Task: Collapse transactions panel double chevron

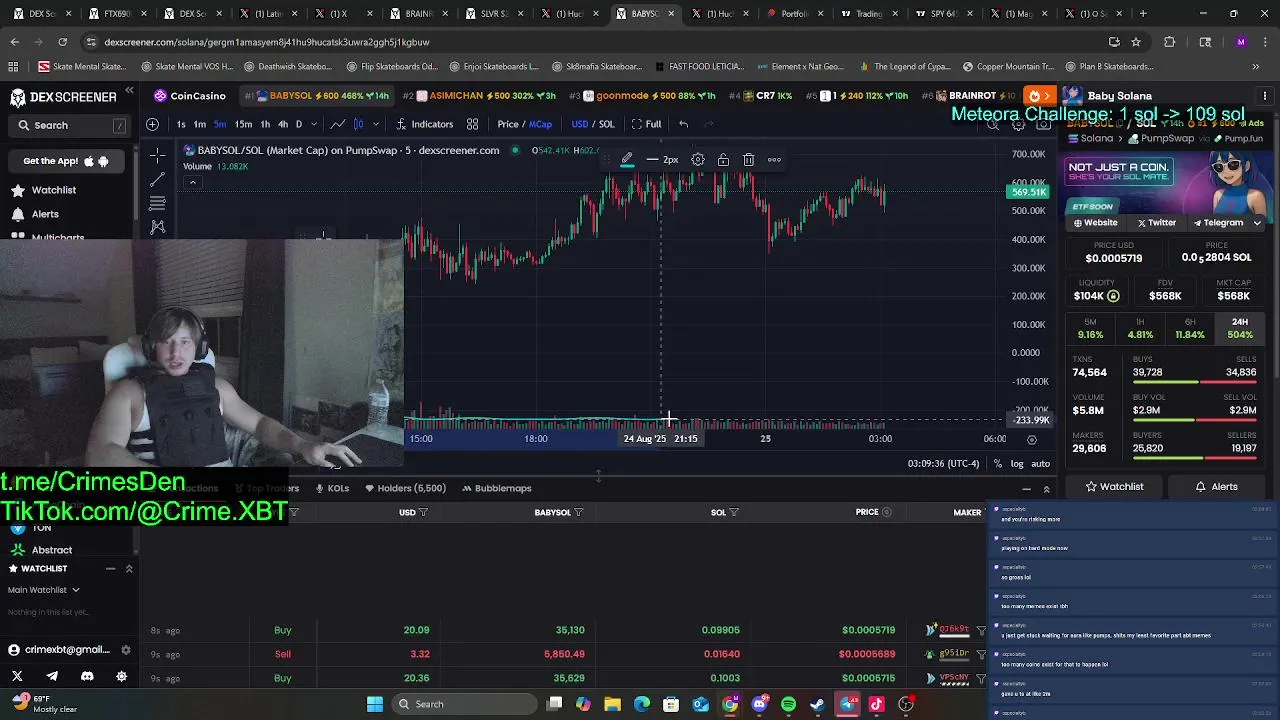Action: 1046,489
